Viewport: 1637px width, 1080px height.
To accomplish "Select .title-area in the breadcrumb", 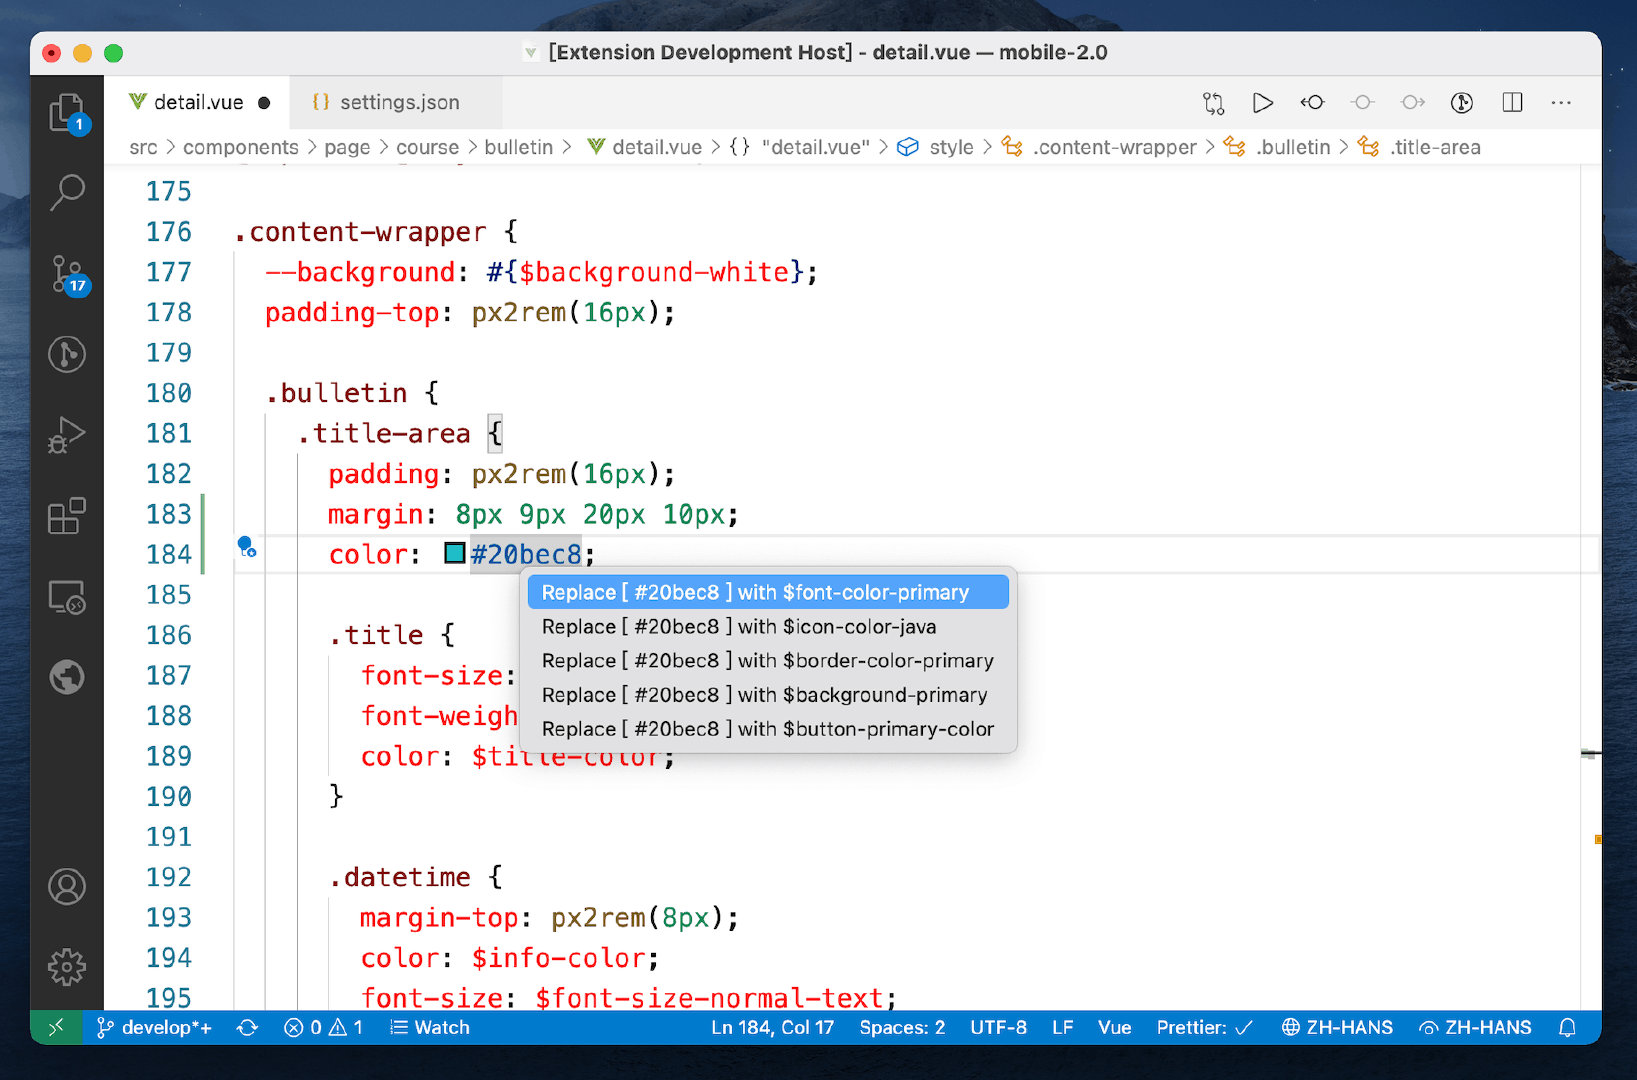I will (1419, 147).
